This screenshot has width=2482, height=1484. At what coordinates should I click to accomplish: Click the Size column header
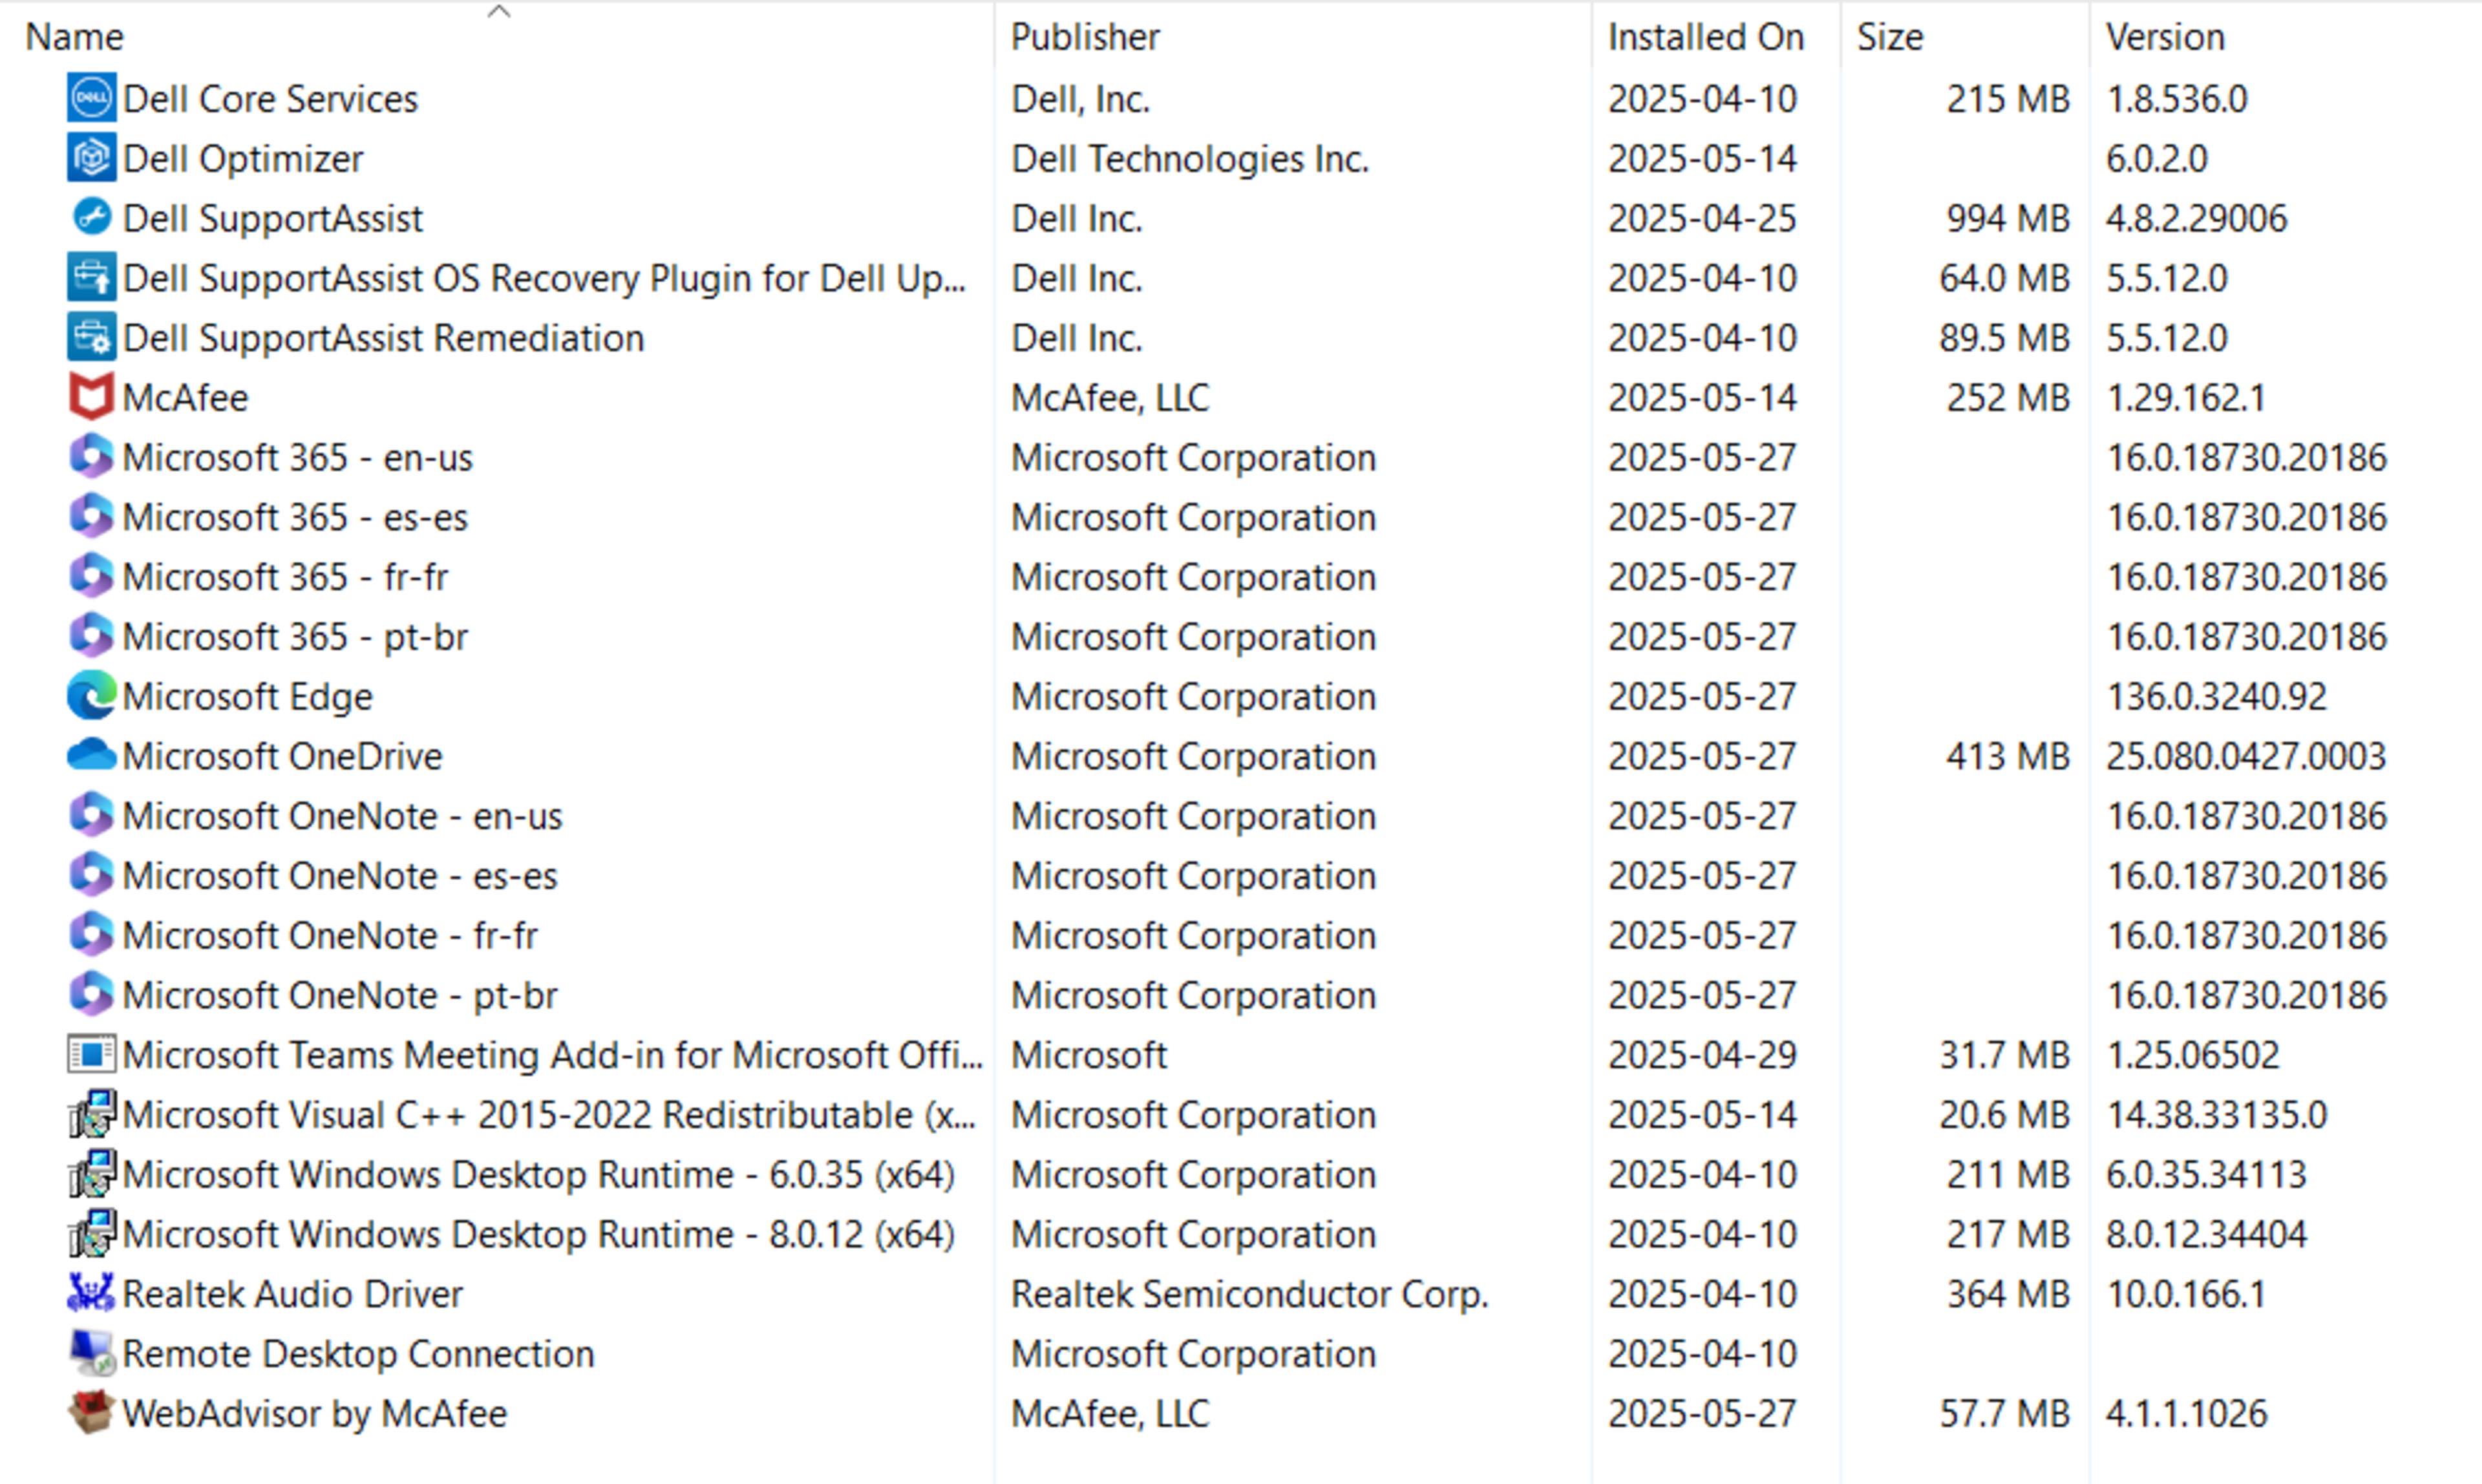[x=1889, y=37]
